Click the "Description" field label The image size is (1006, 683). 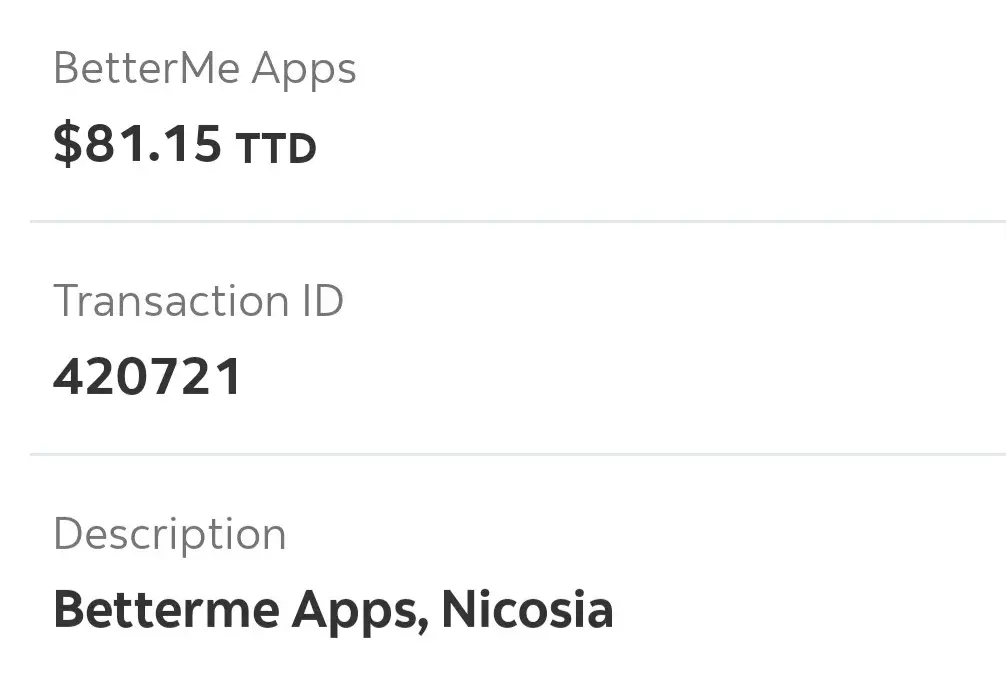169,535
